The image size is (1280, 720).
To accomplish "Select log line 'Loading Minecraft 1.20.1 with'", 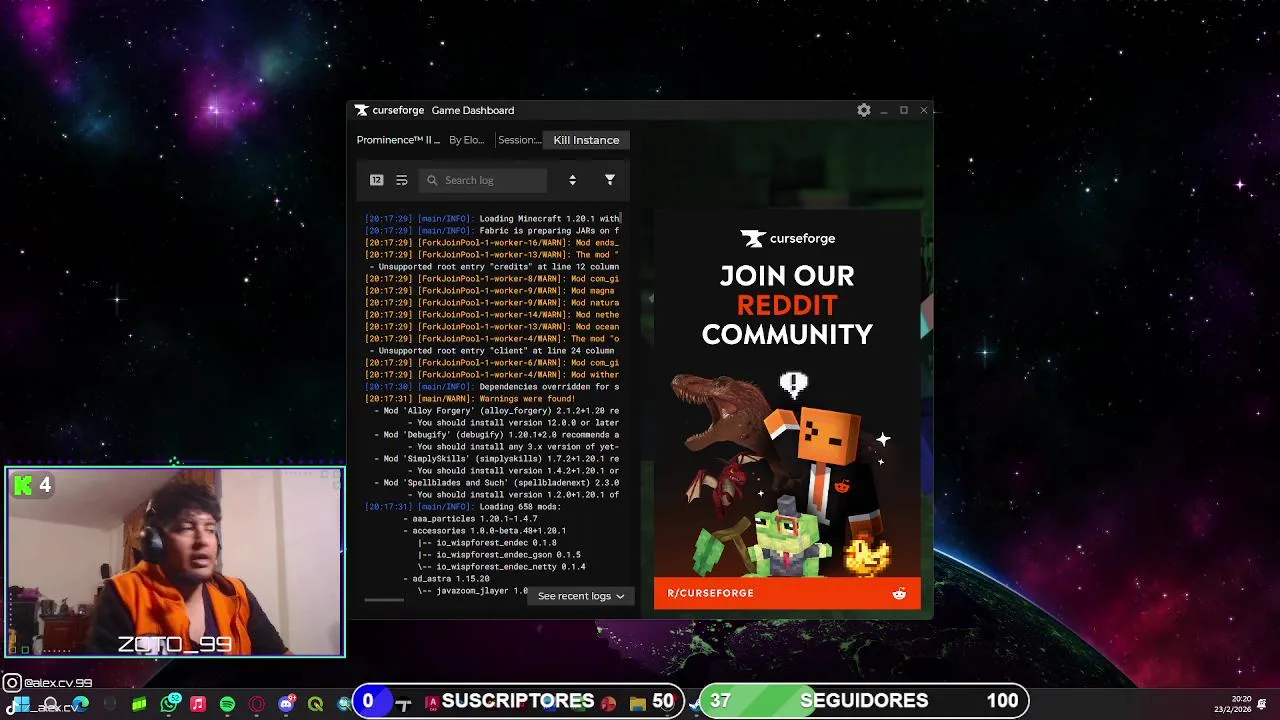I will click(x=493, y=218).
